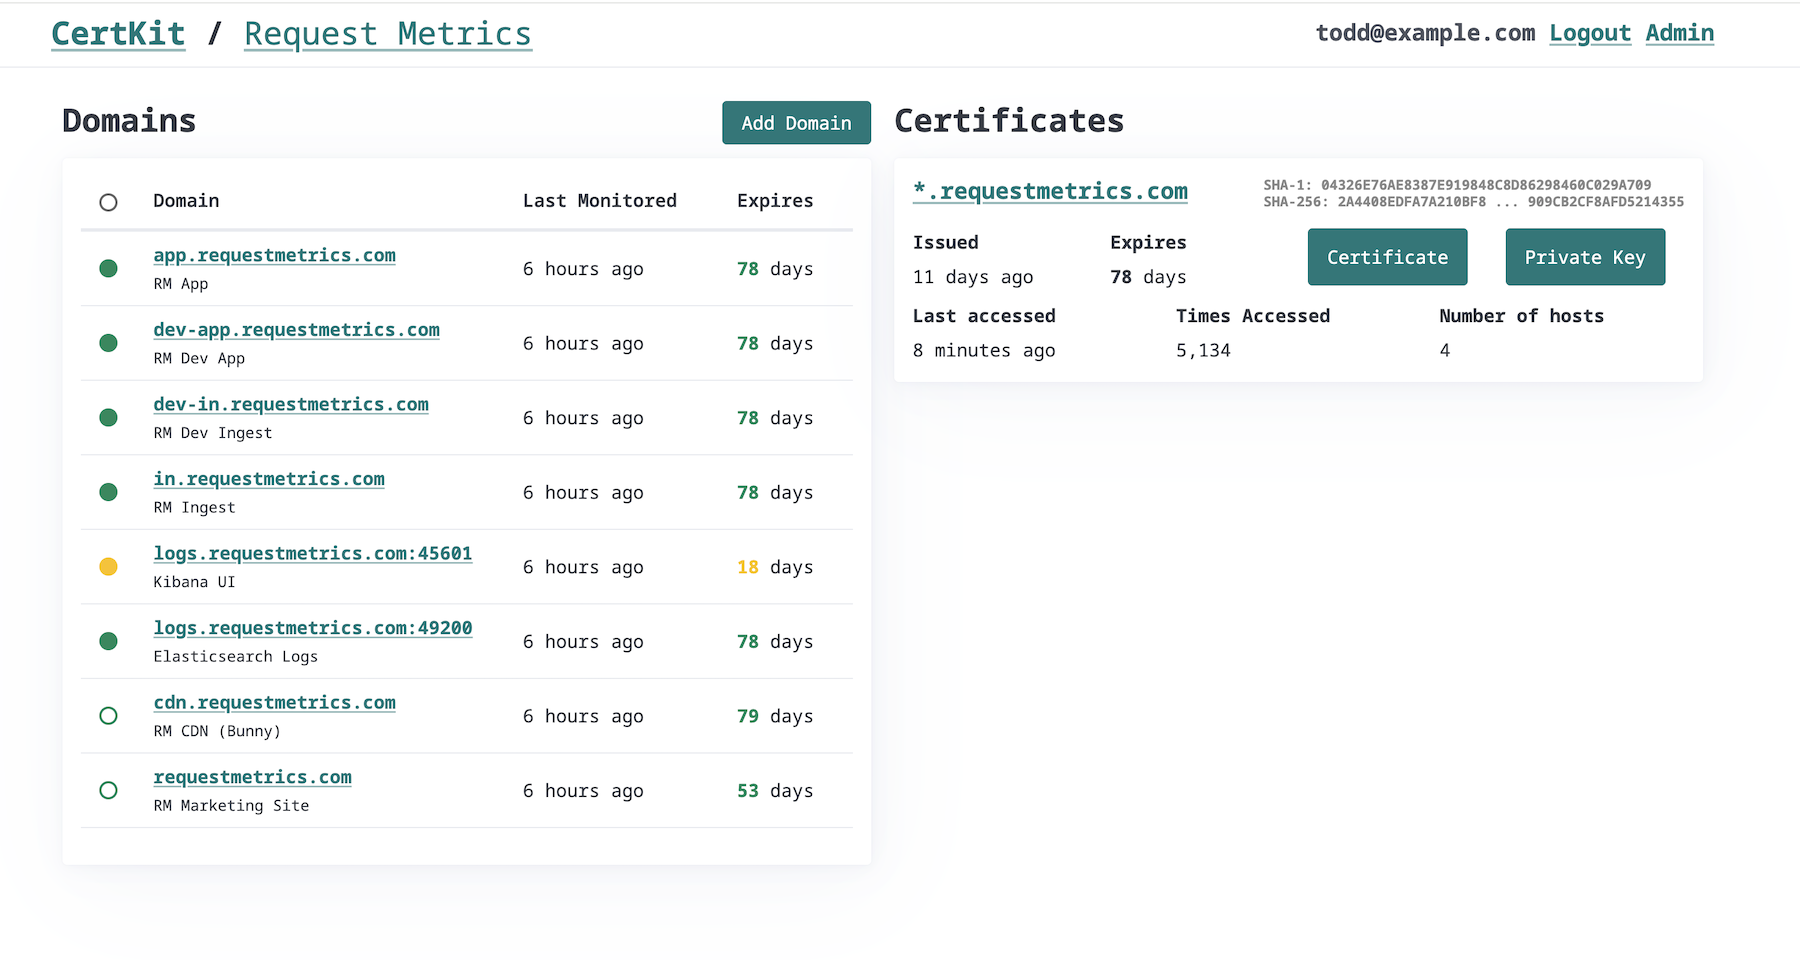Click the status dot beside dev-app.requestmetrics.com
Image resolution: width=1800 pixels, height=960 pixels.
(109, 343)
